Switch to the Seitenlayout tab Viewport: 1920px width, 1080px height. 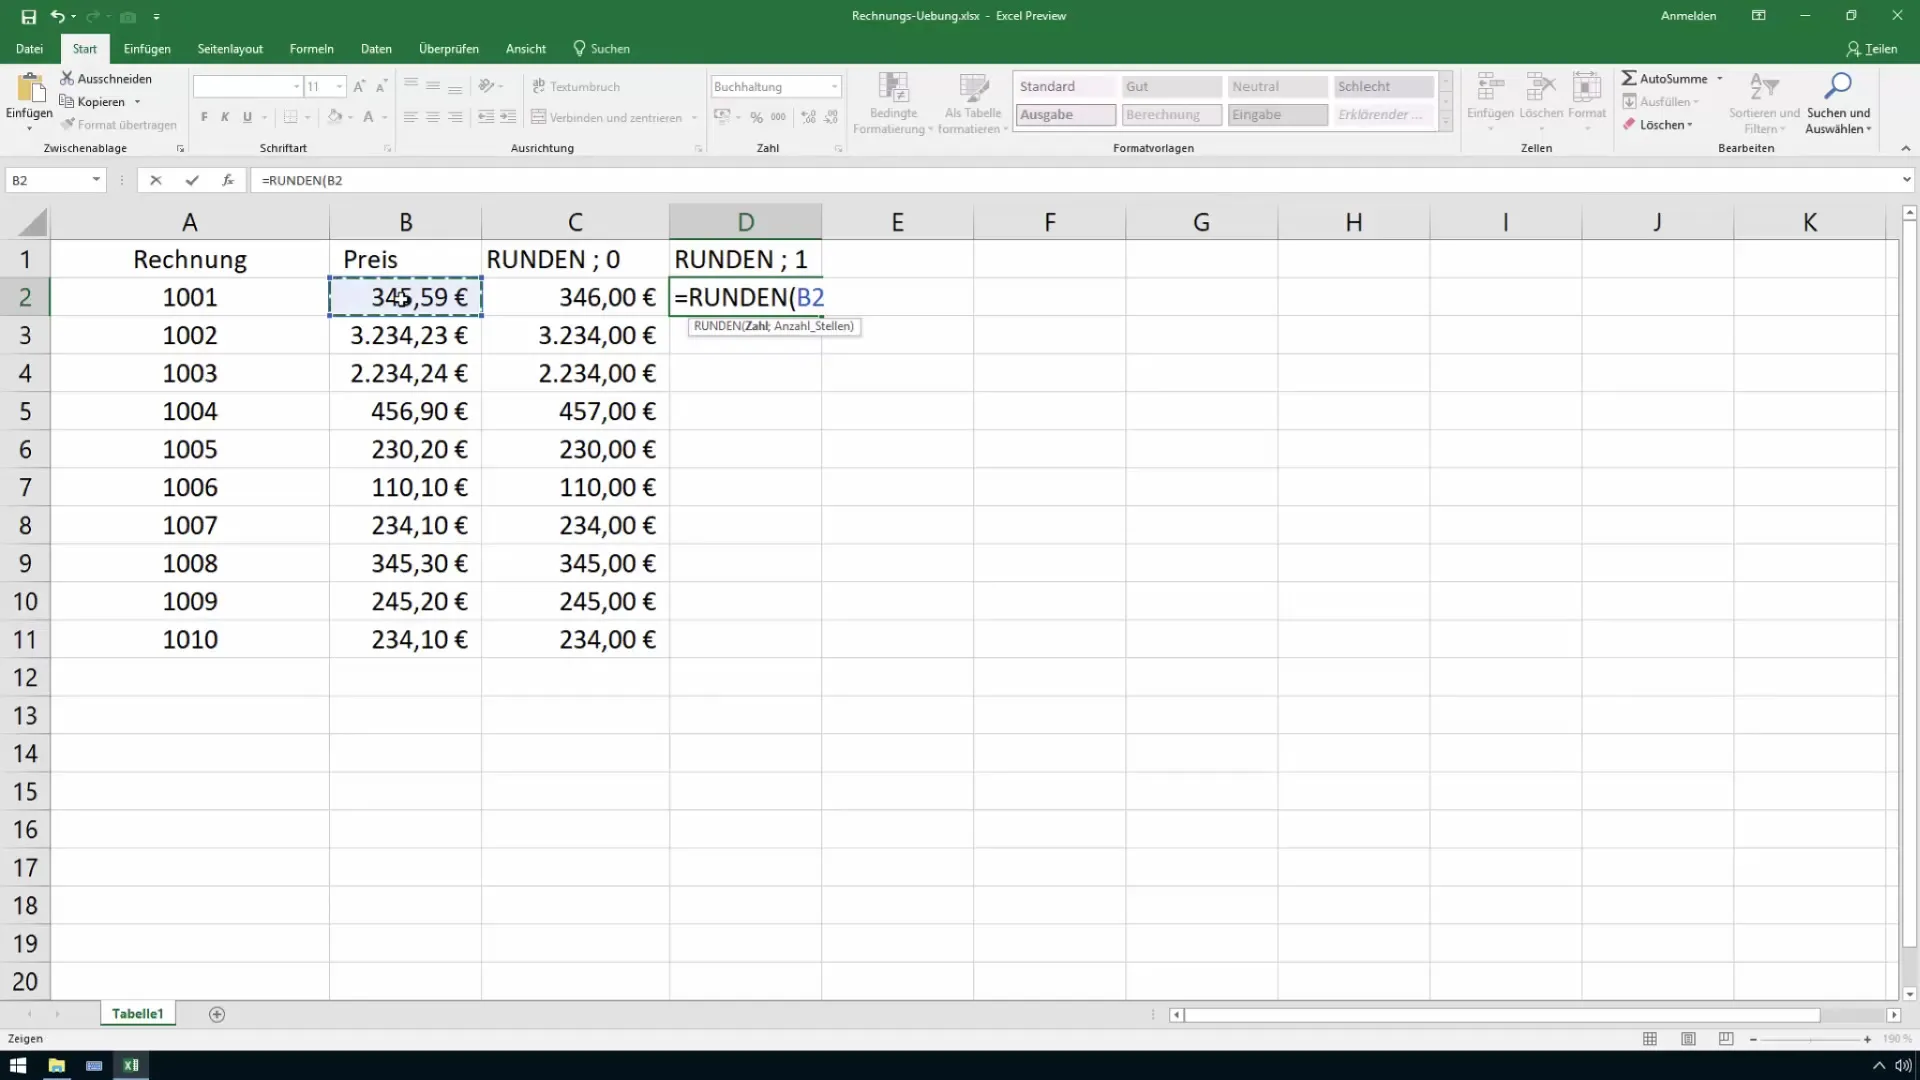pos(230,48)
